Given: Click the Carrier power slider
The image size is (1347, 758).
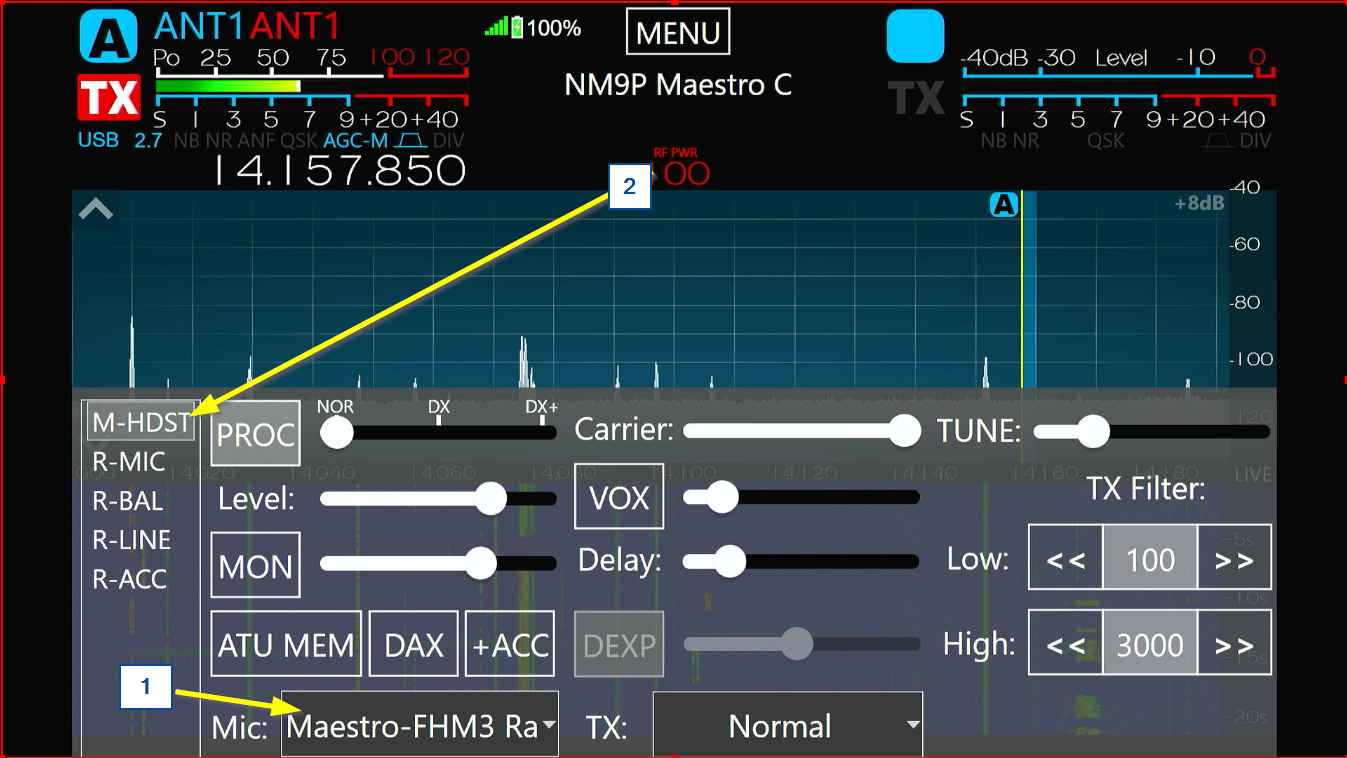Looking at the screenshot, I should [802, 431].
